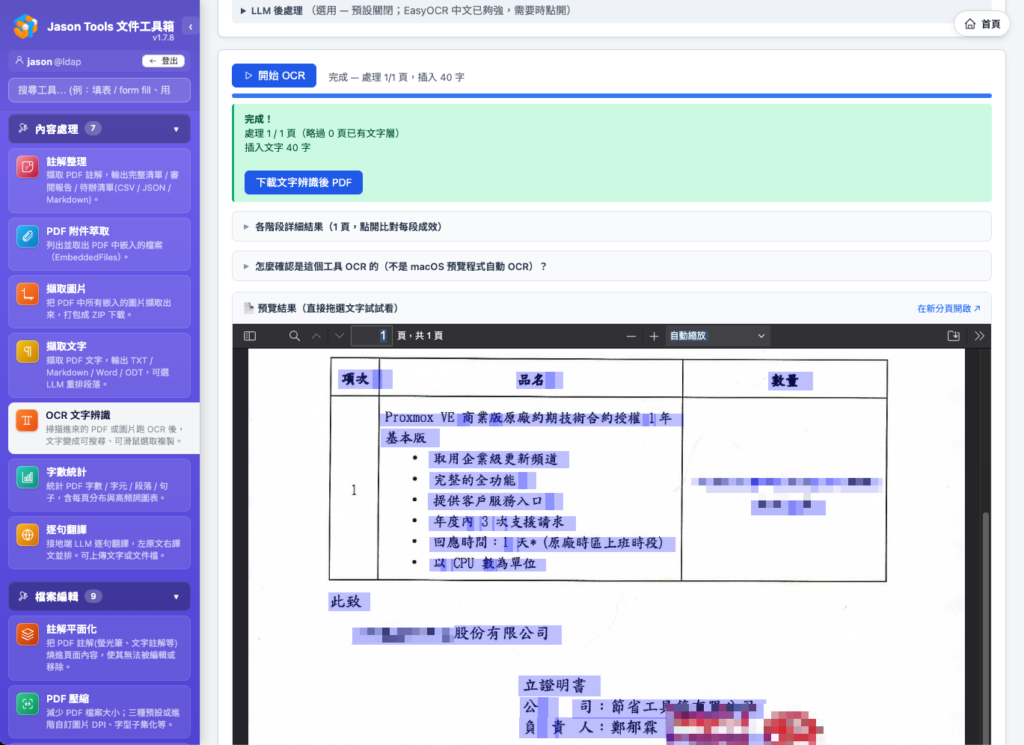
Task: Click the 品名 table header
Action: (531, 379)
